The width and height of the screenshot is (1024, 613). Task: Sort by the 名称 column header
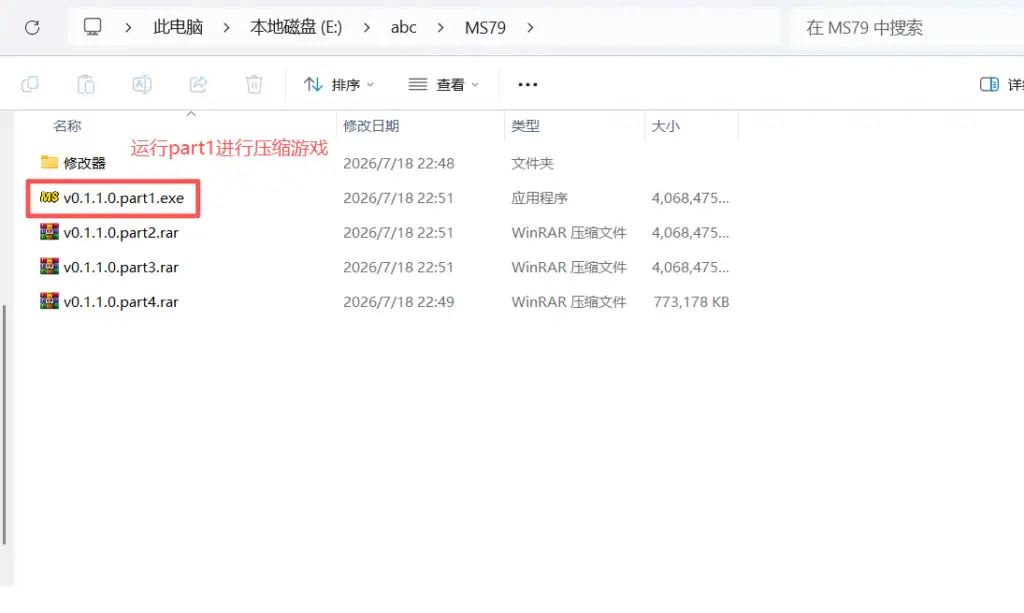pos(67,125)
